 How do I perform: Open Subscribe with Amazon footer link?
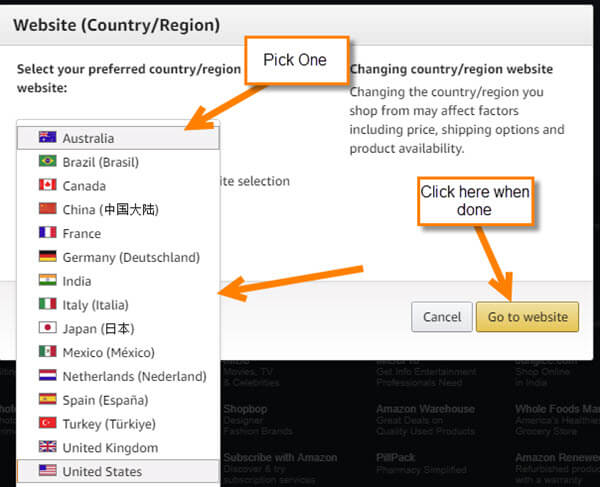coord(280,458)
